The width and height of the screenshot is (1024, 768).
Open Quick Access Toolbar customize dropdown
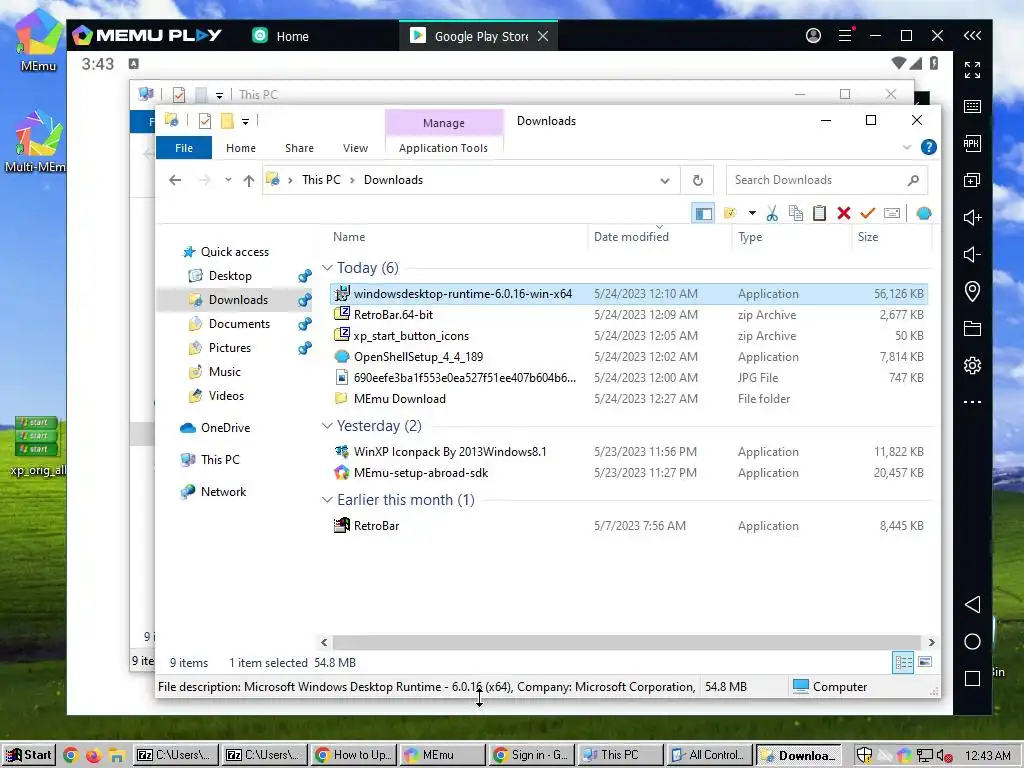pos(245,121)
